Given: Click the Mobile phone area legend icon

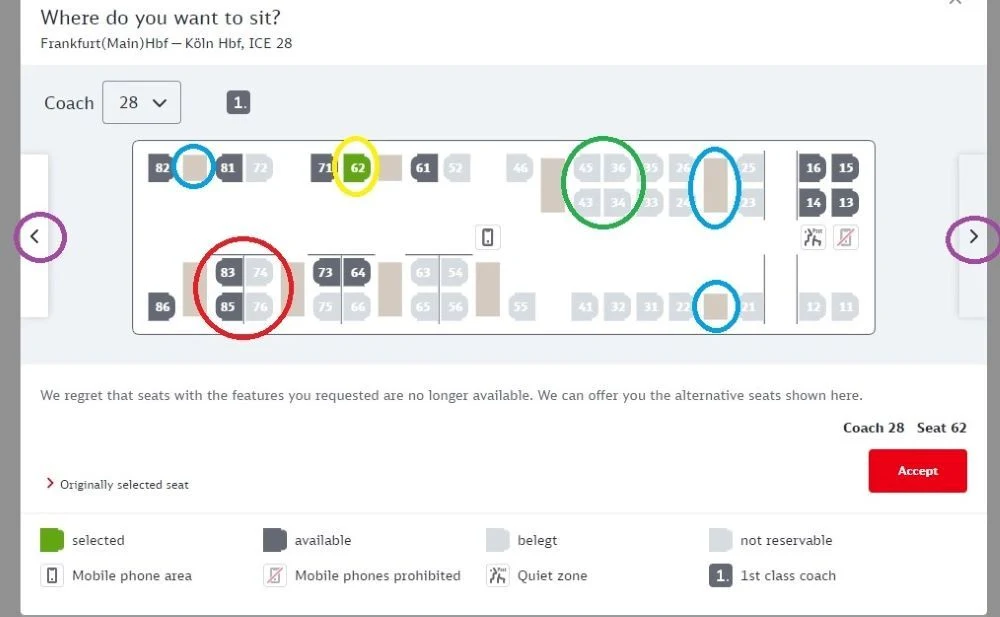Looking at the screenshot, I should tap(52, 576).
